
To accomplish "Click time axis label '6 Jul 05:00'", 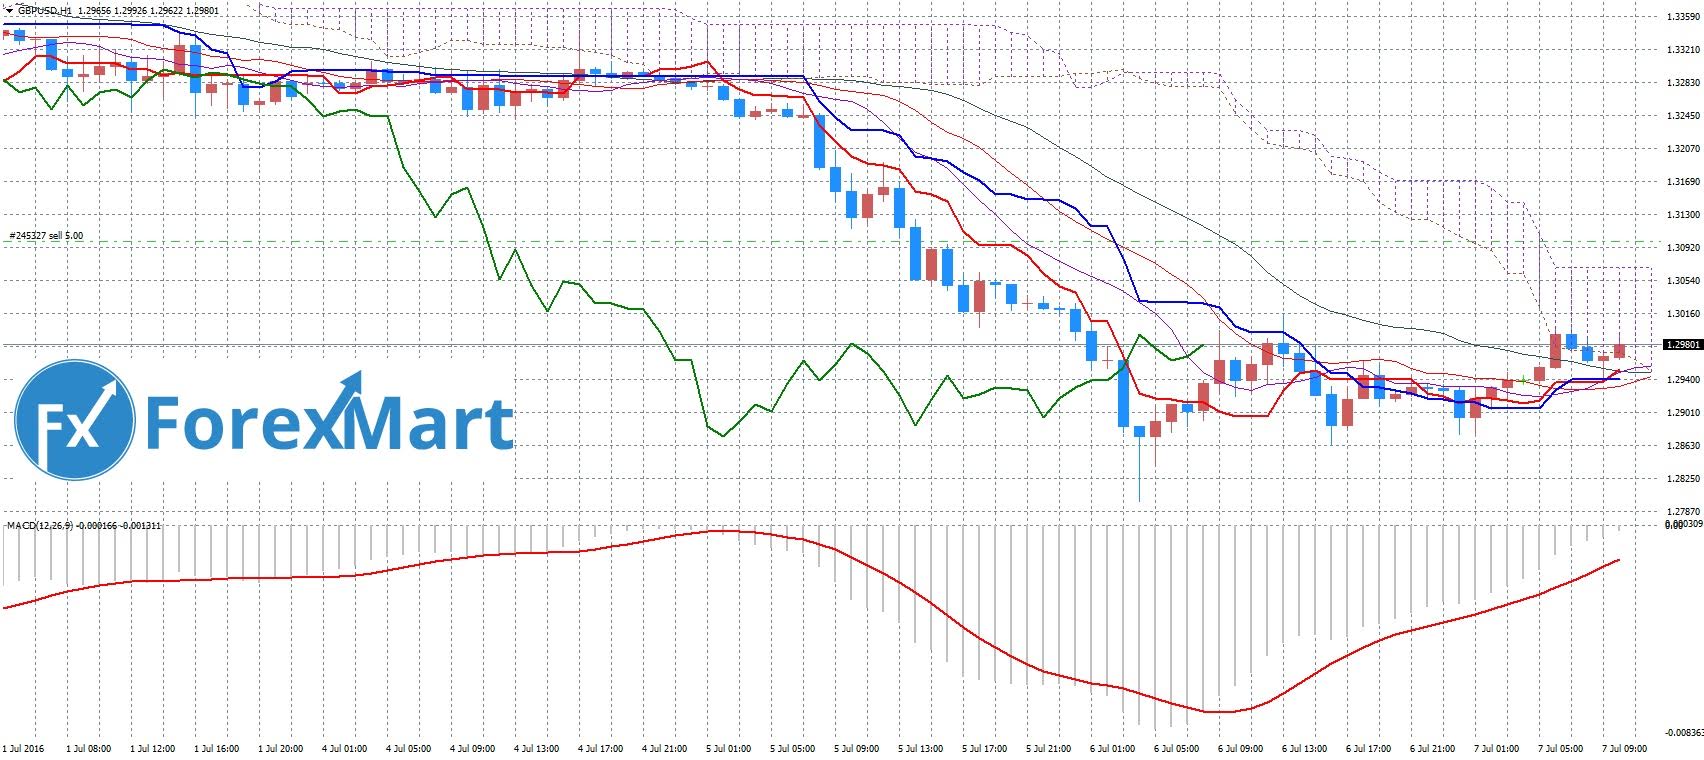I will [x=1176, y=748].
